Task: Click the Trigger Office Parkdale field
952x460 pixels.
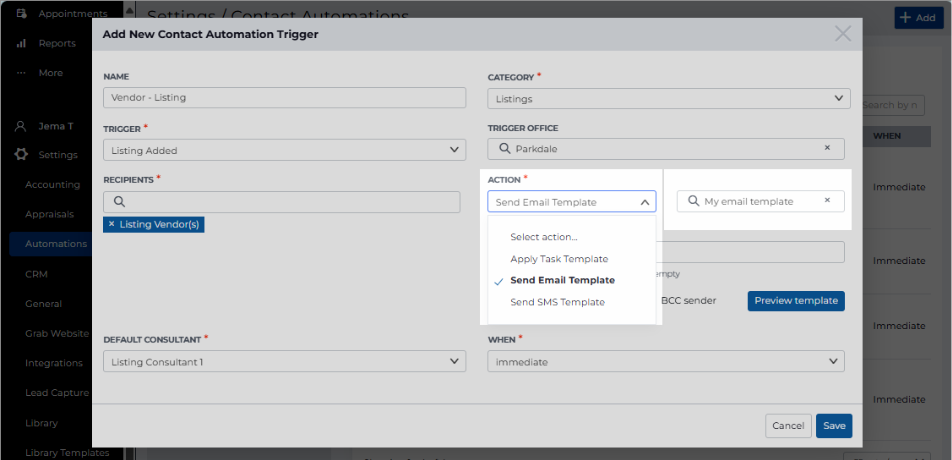Action: click(666, 149)
